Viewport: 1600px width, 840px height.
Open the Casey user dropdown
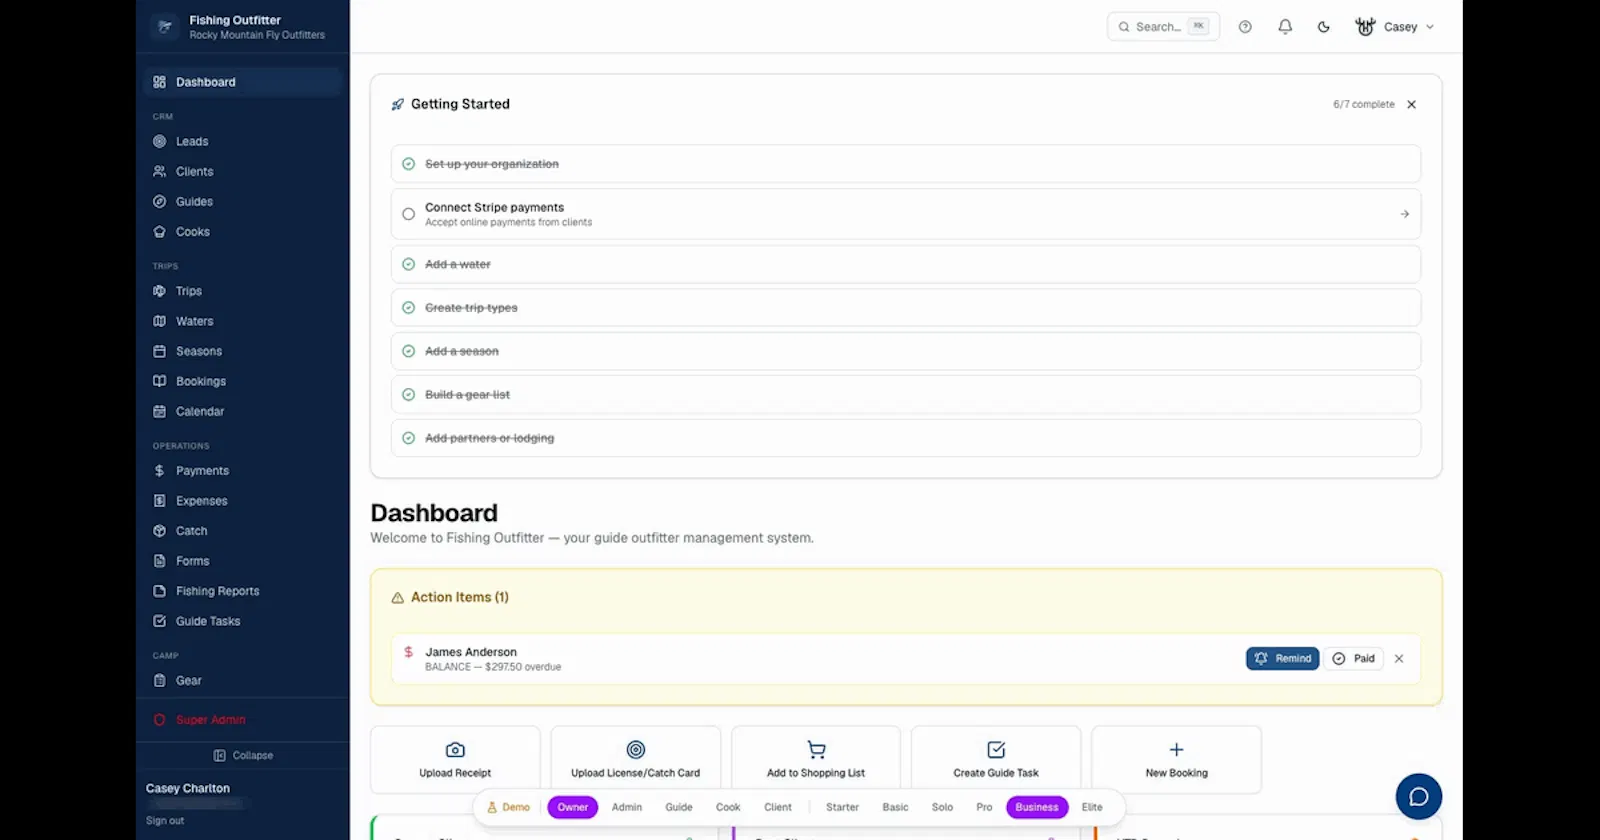(x=1395, y=27)
